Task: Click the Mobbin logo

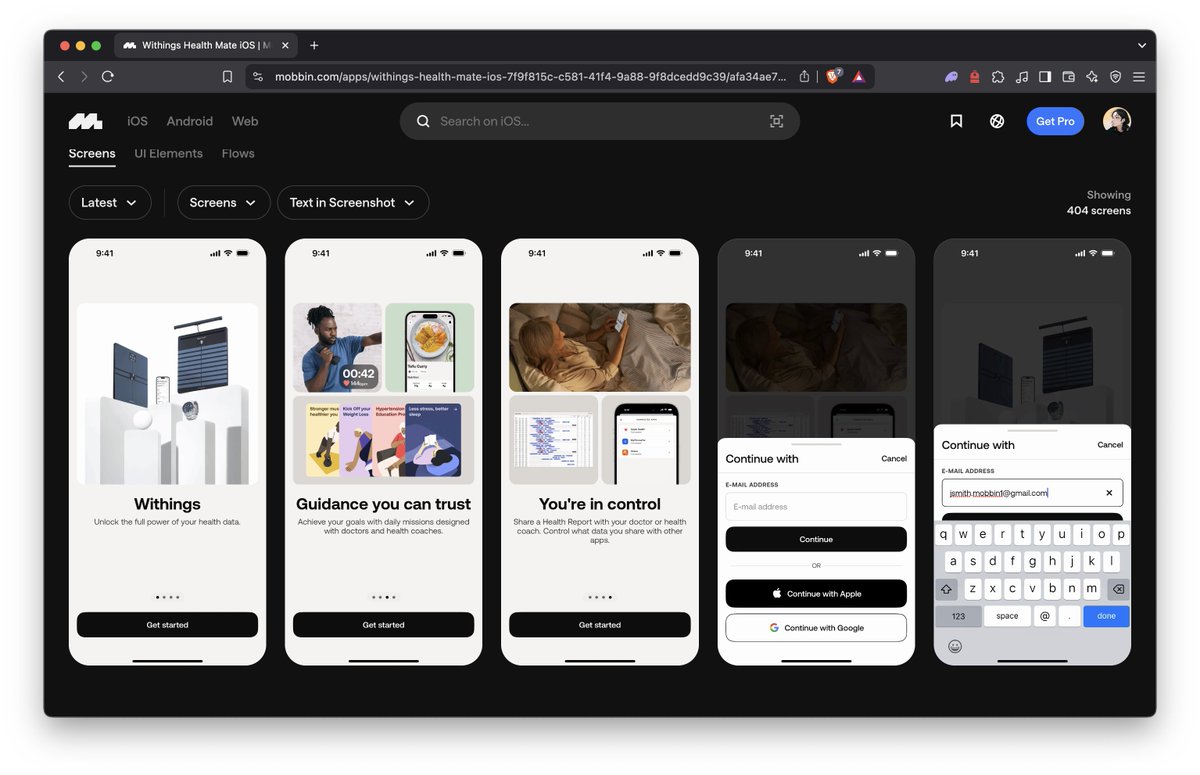Action: [x=86, y=121]
